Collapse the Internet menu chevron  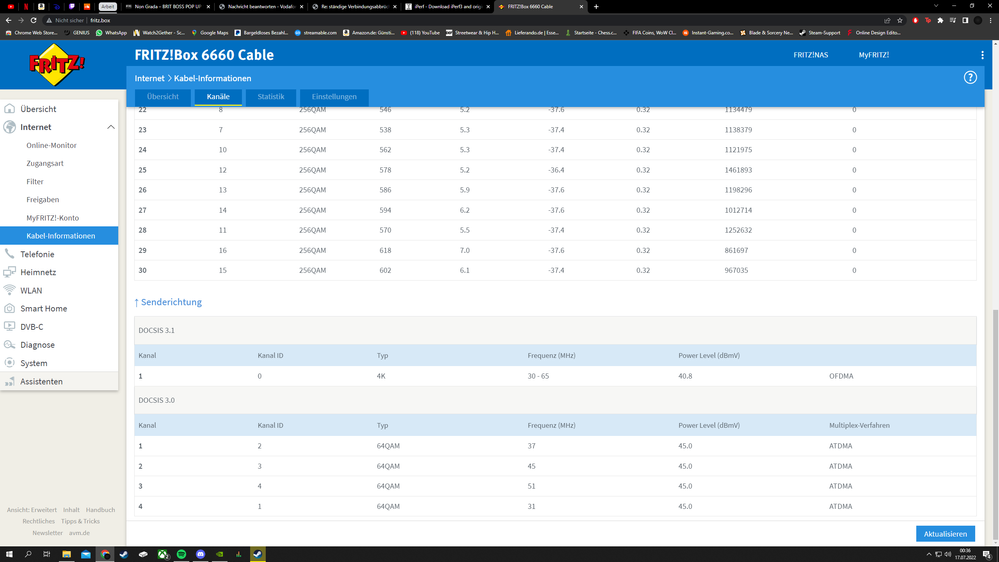111,127
